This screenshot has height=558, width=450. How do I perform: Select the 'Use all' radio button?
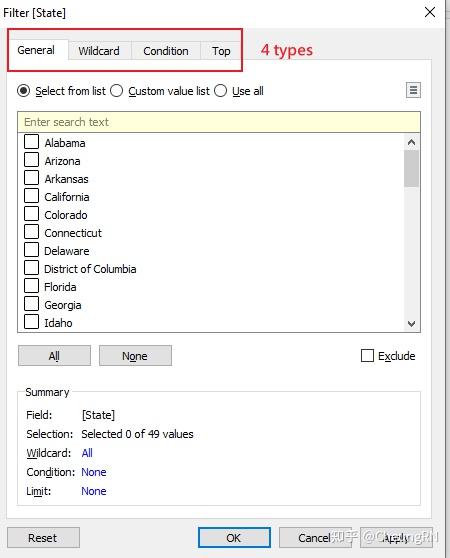[x=221, y=91]
